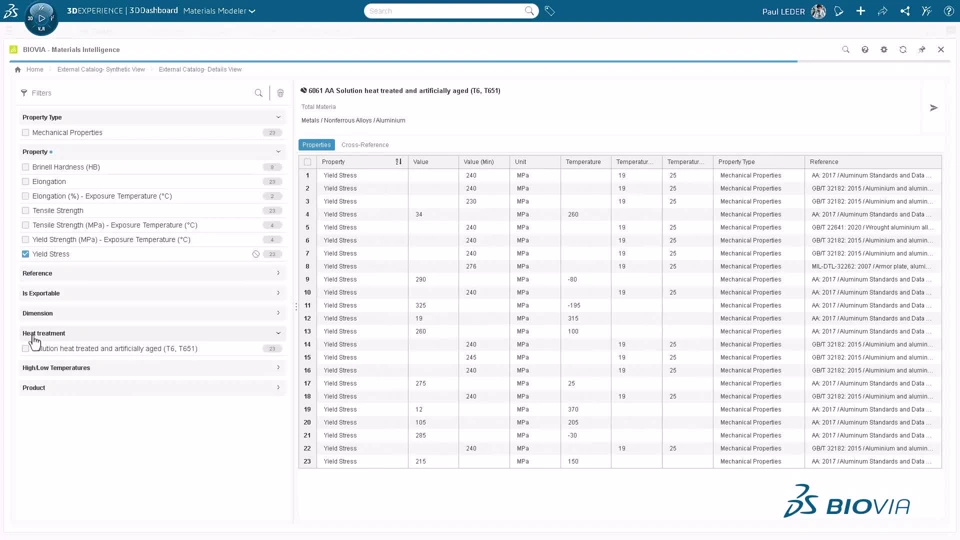Click the plus add icon in top bar
960x540 pixels.
(x=860, y=11)
